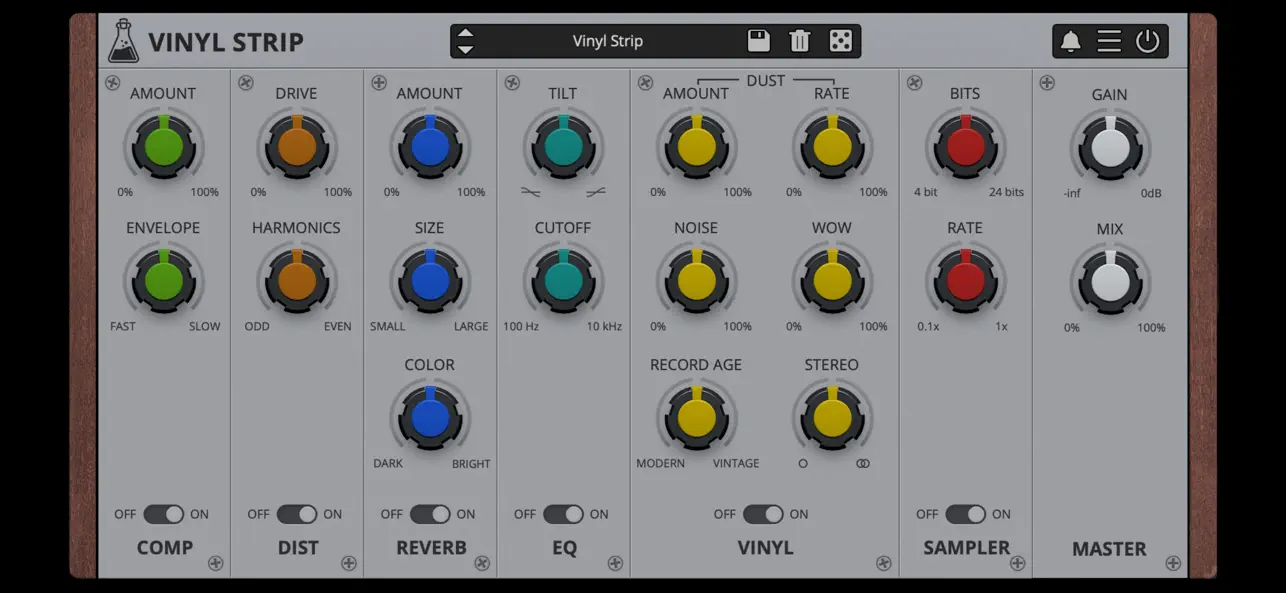1286x593 pixels.
Task: Click the power button to bypass plugin
Action: 1147,41
